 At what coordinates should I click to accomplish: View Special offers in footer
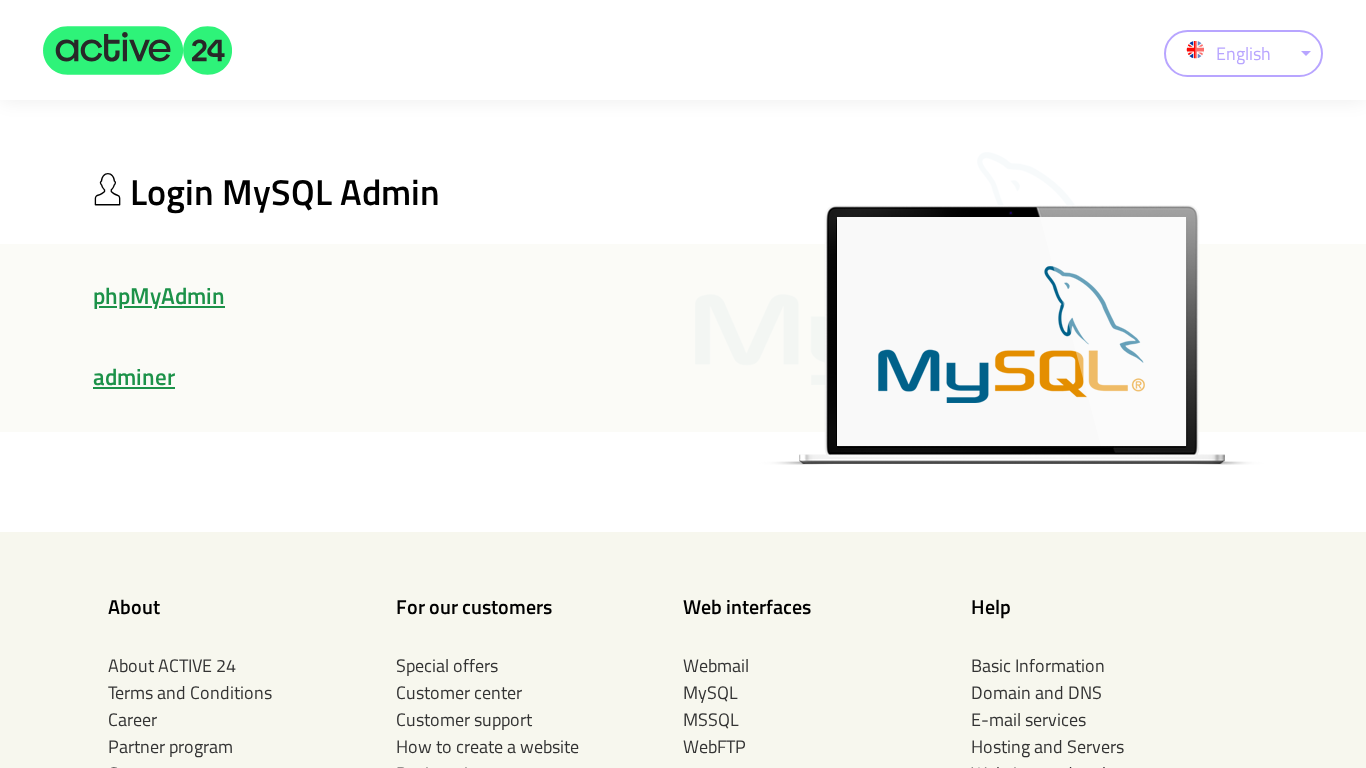click(447, 666)
